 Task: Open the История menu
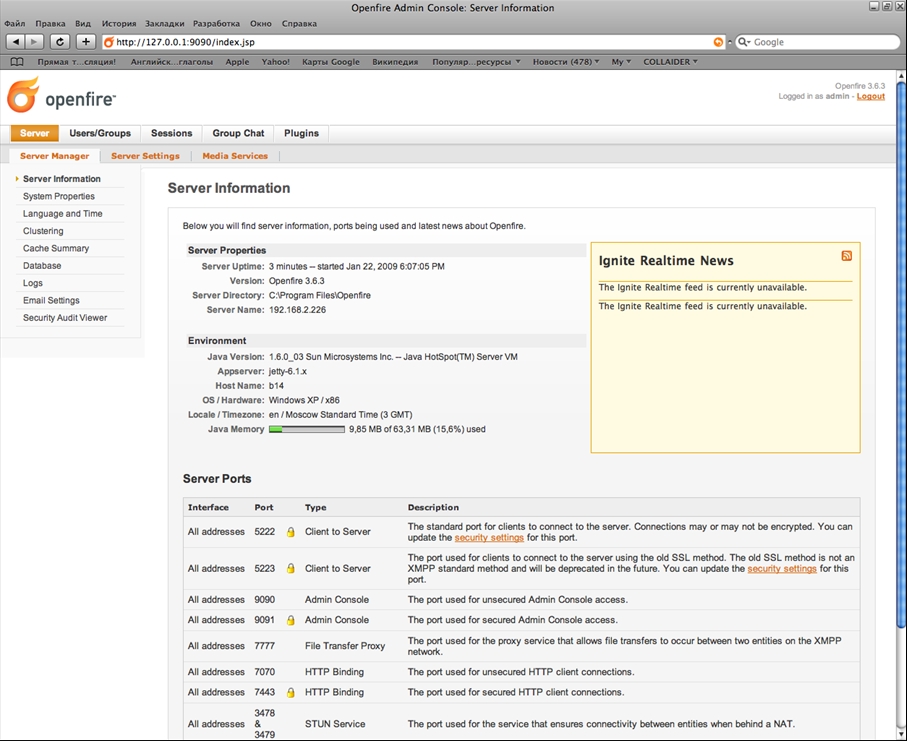pos(119,24)
